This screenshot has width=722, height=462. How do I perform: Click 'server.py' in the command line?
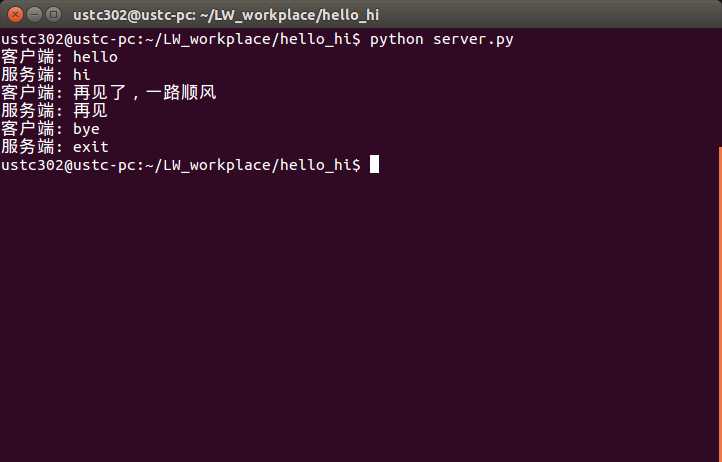pos(473,39)
